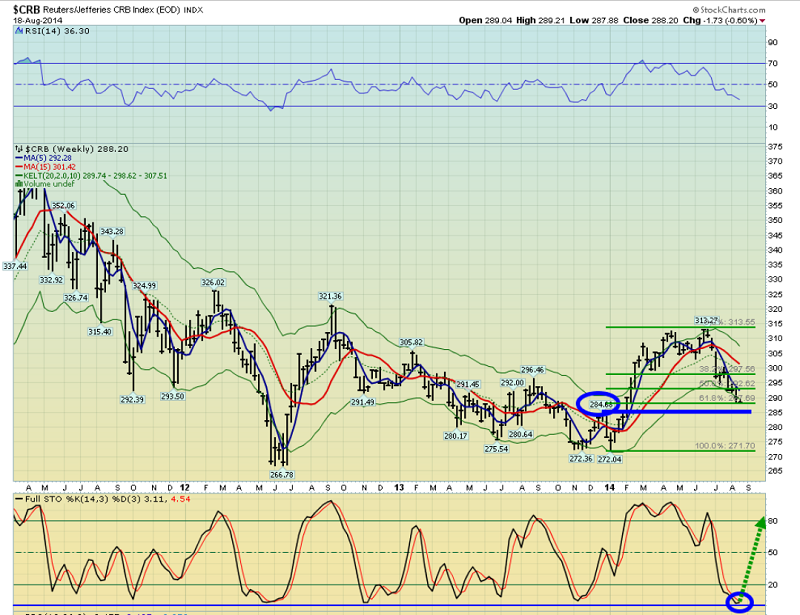Screen dimensions: 800x615
Task: Select the $CRB (Weekly) 288.20 legend label
Action: (77, 149)
